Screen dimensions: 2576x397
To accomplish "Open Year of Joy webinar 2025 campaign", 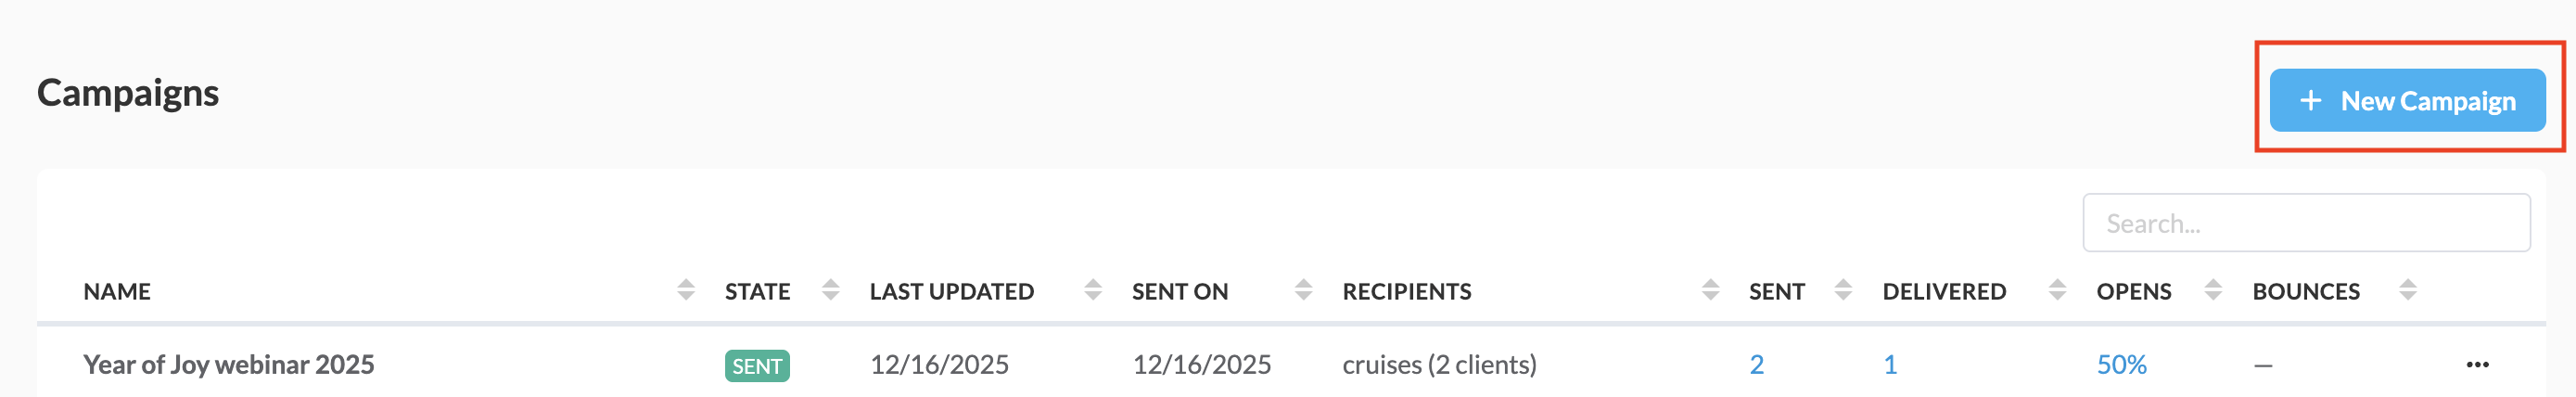I will click(228, 365).
